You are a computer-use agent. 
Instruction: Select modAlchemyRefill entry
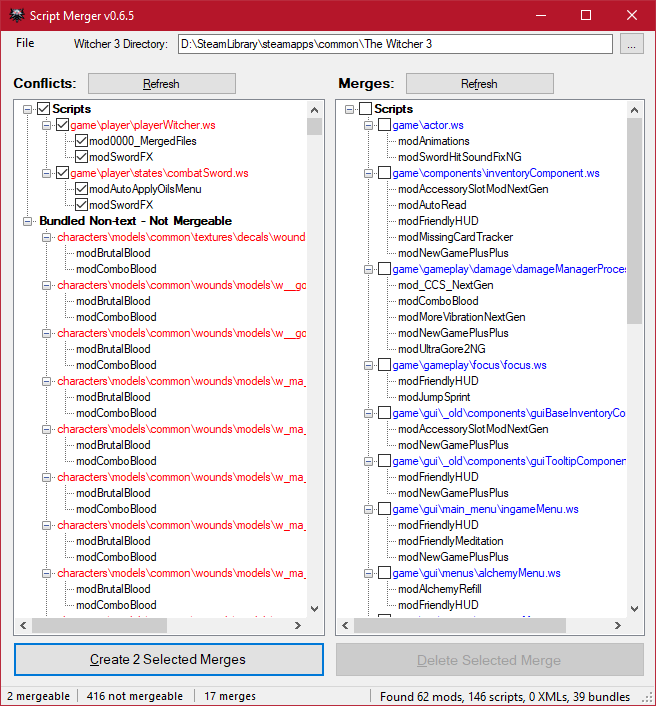[x=440, y=589]
